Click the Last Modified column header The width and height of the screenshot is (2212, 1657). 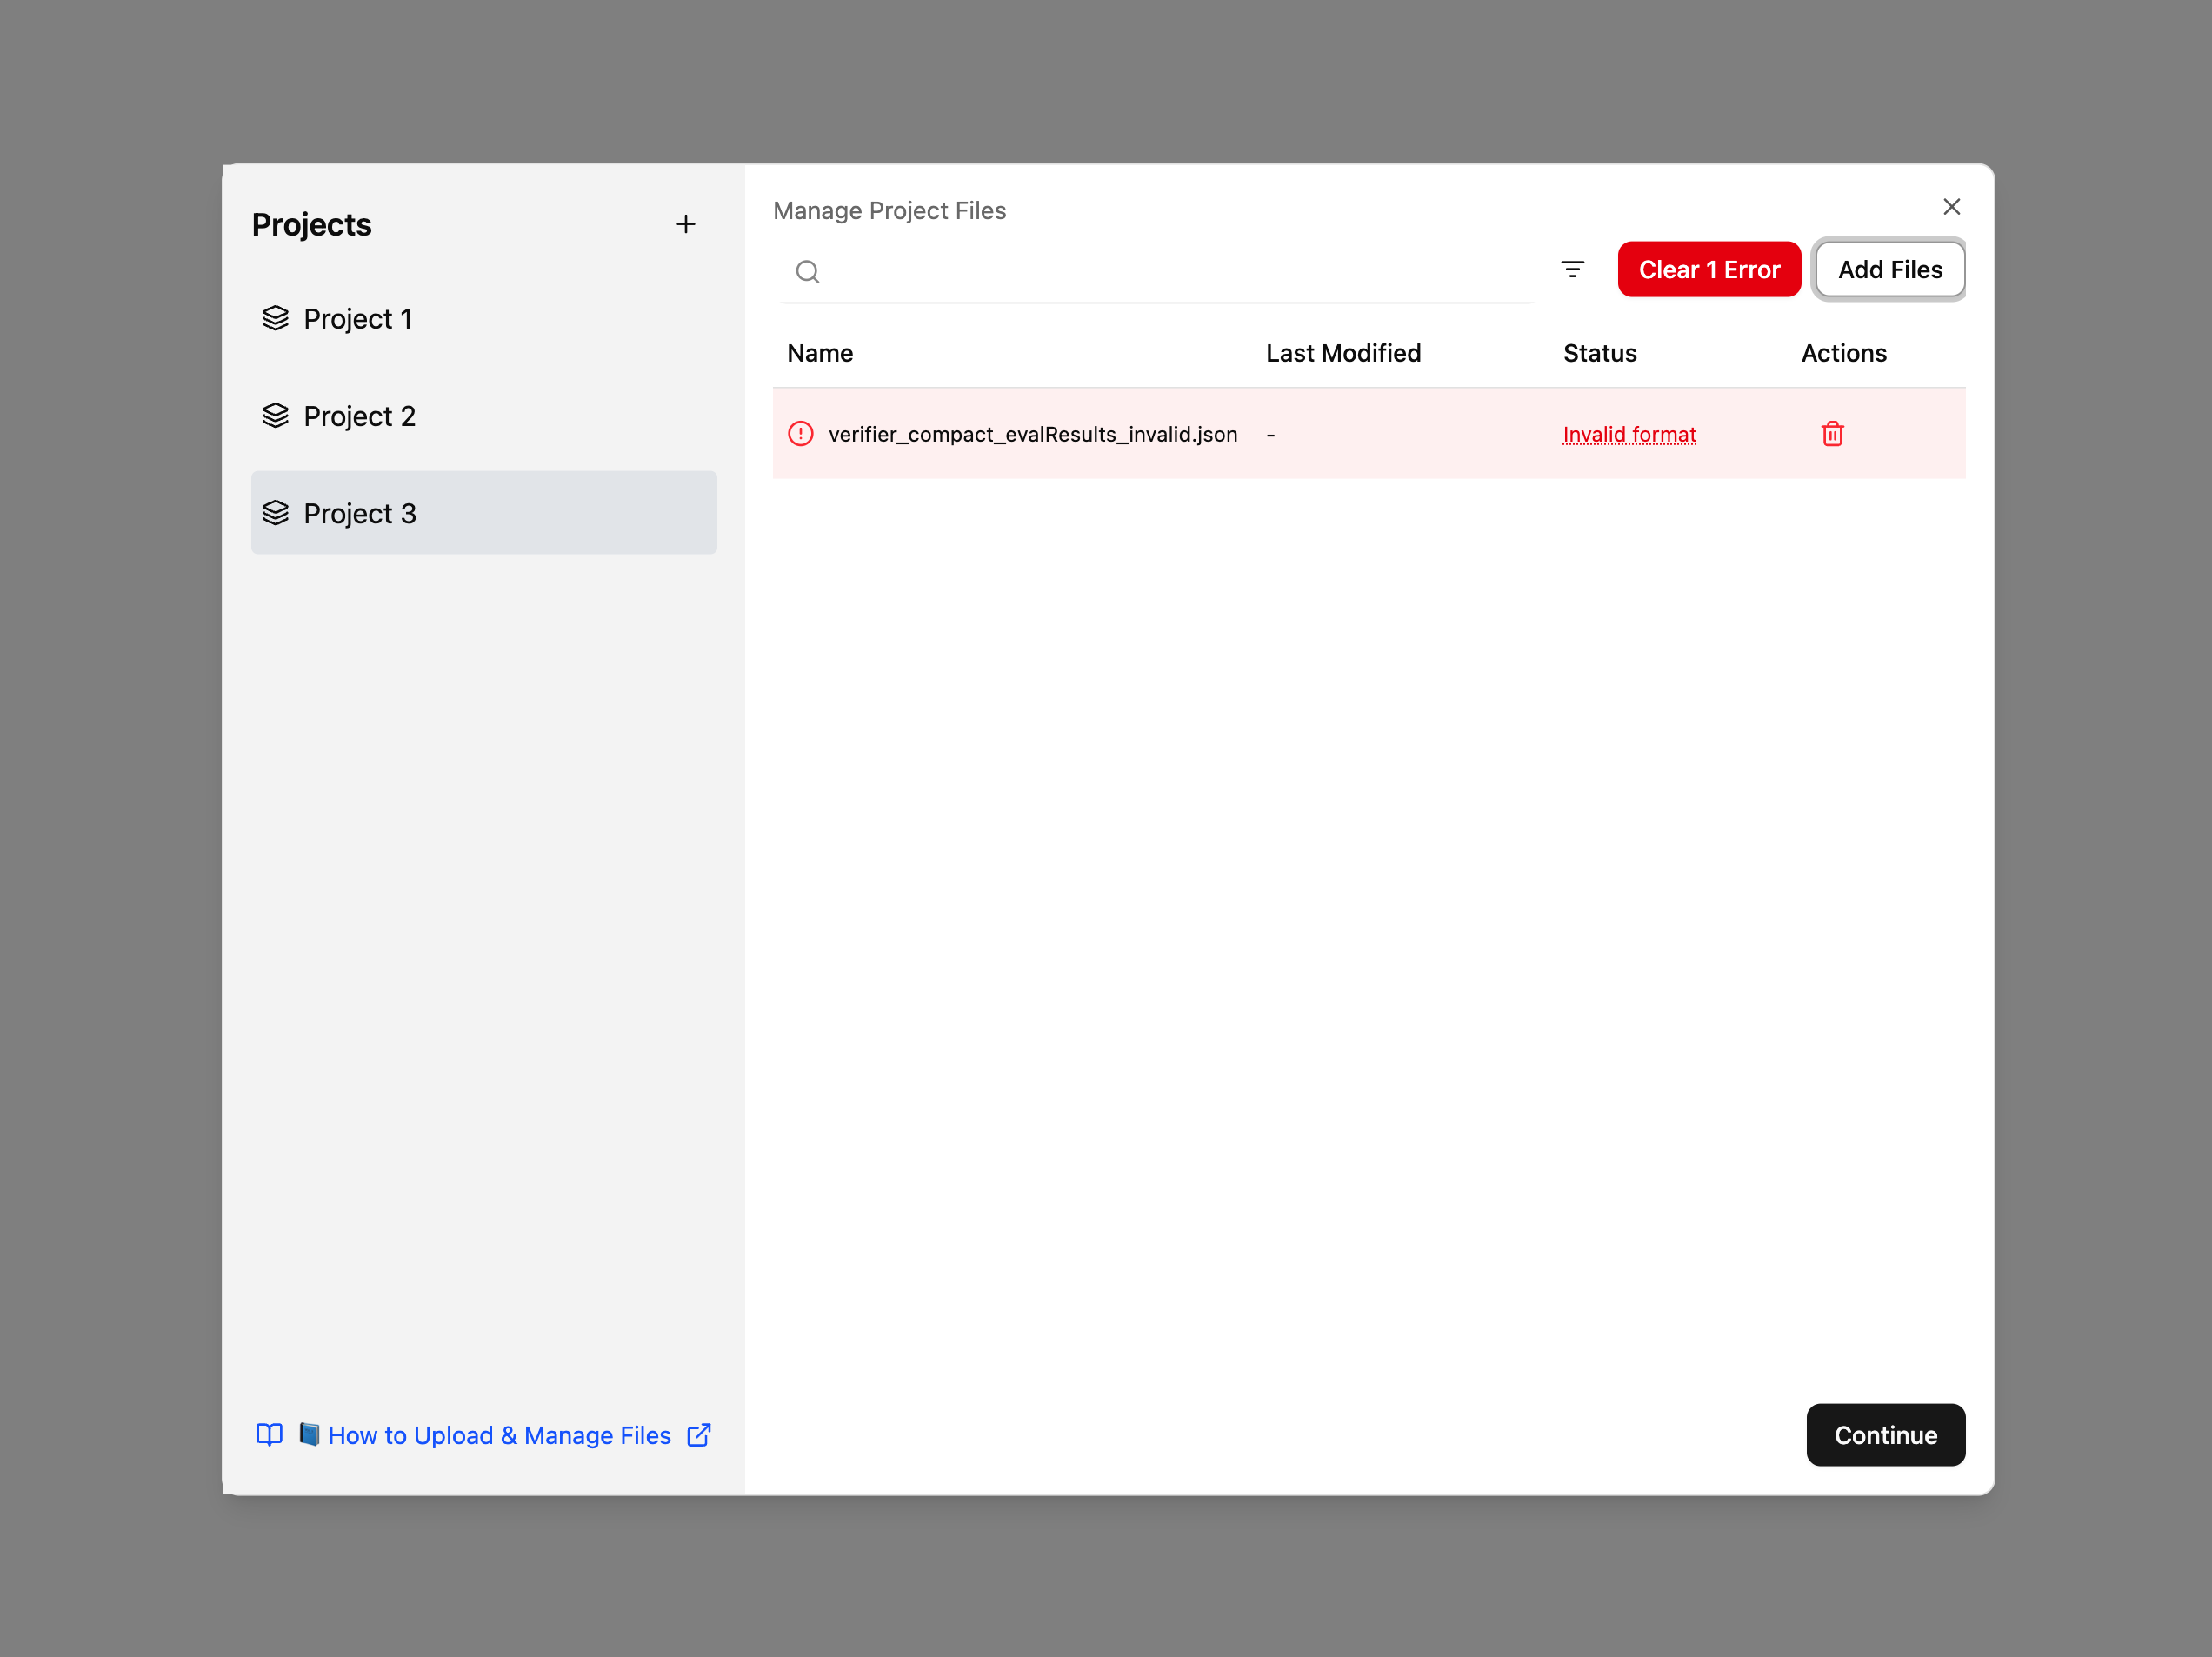coord(1342,353)
